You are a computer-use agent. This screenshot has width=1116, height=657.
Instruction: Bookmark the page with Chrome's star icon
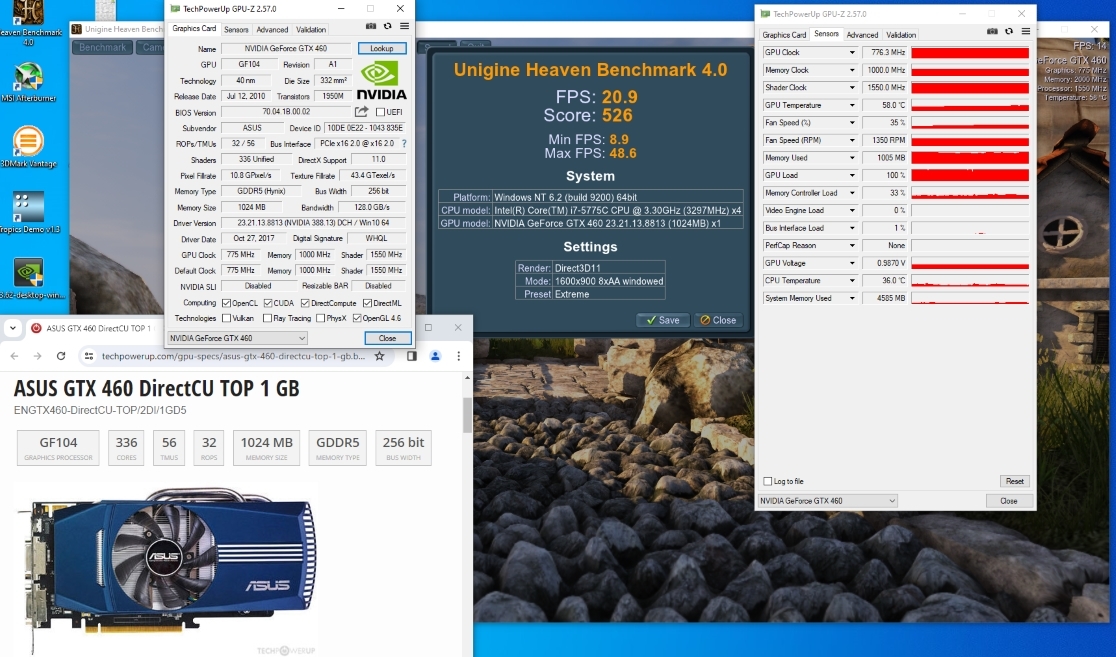[379, 356]
